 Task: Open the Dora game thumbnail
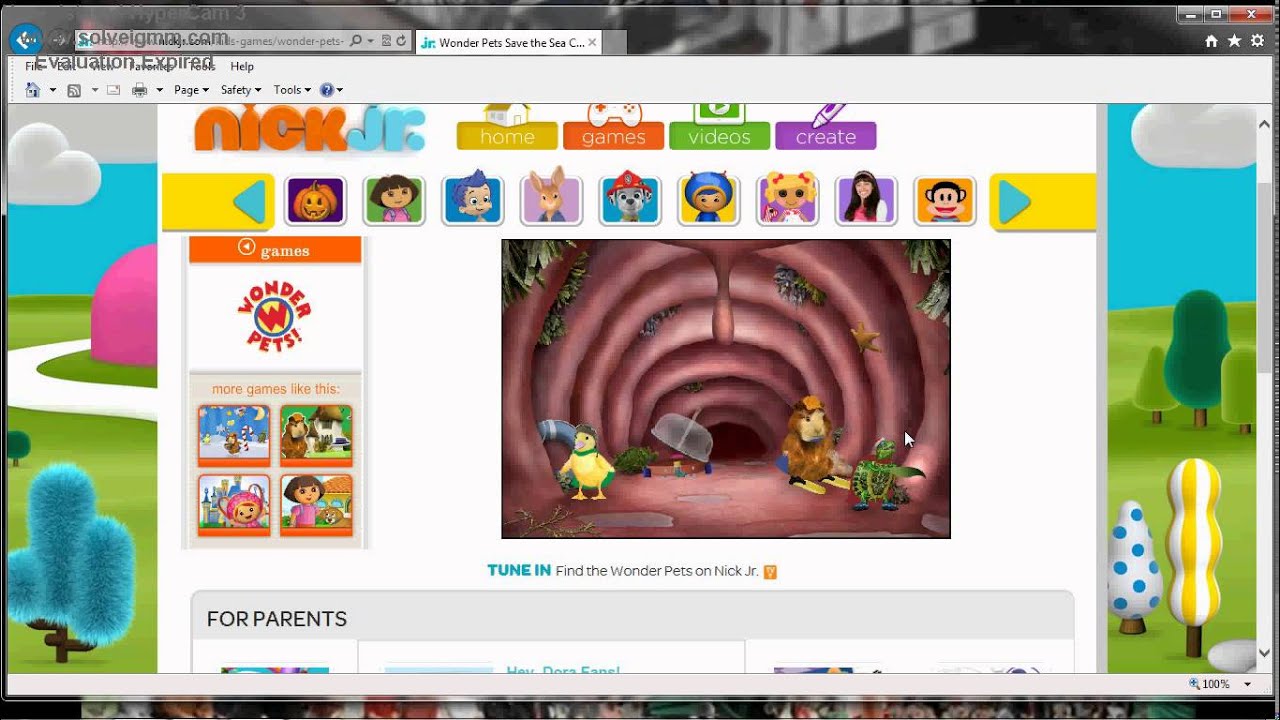click(x=316, y=505)
